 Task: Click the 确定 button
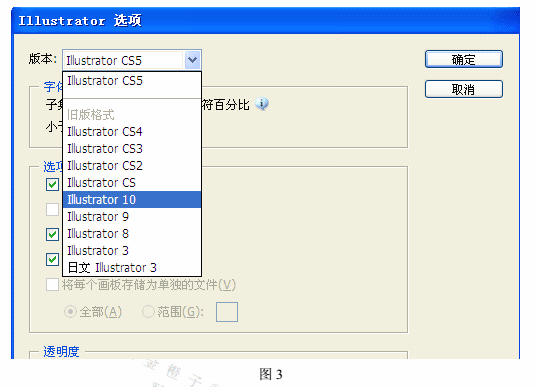pos(464,59)
